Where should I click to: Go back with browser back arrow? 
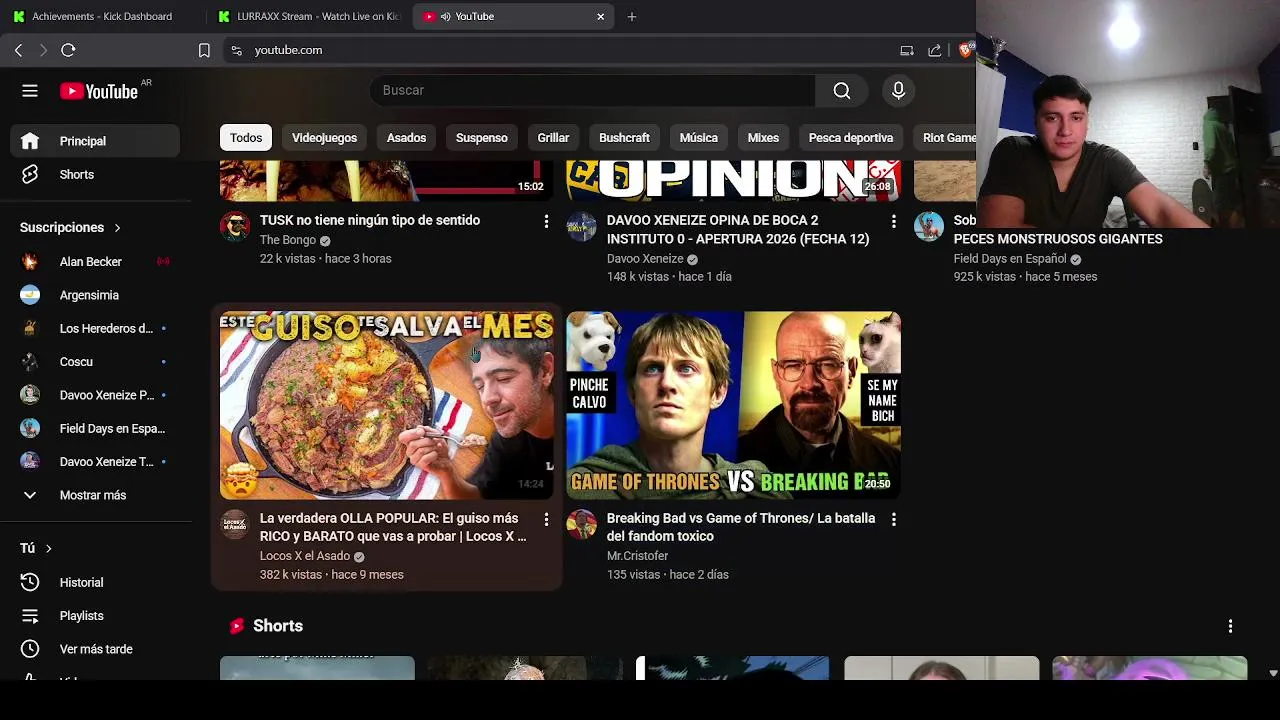pyautogui.click(x=18, y=50)
